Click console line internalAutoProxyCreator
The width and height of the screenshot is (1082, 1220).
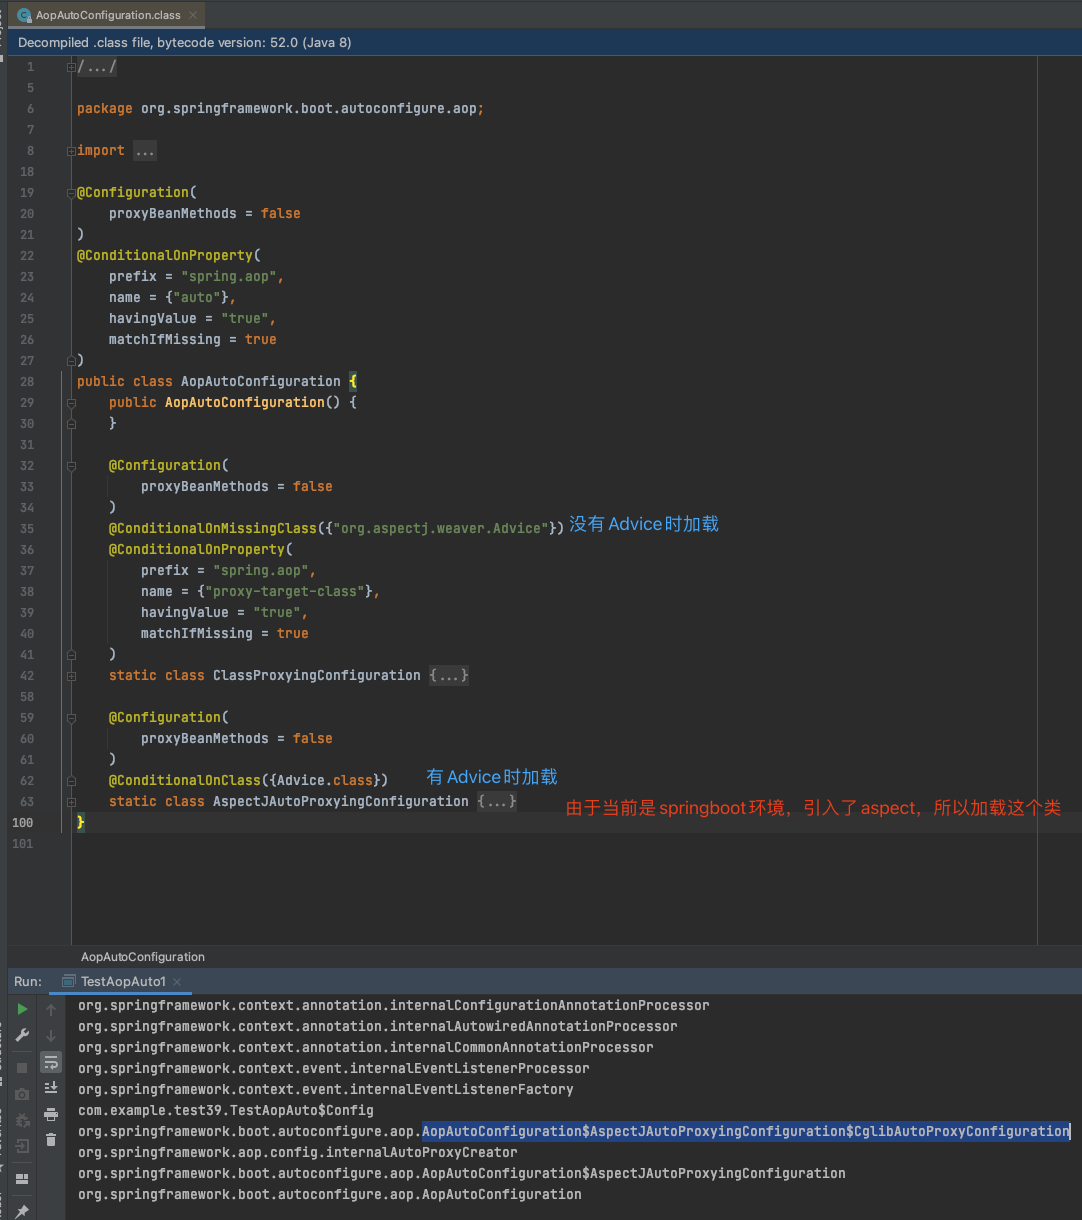[x=298, y=1153]
